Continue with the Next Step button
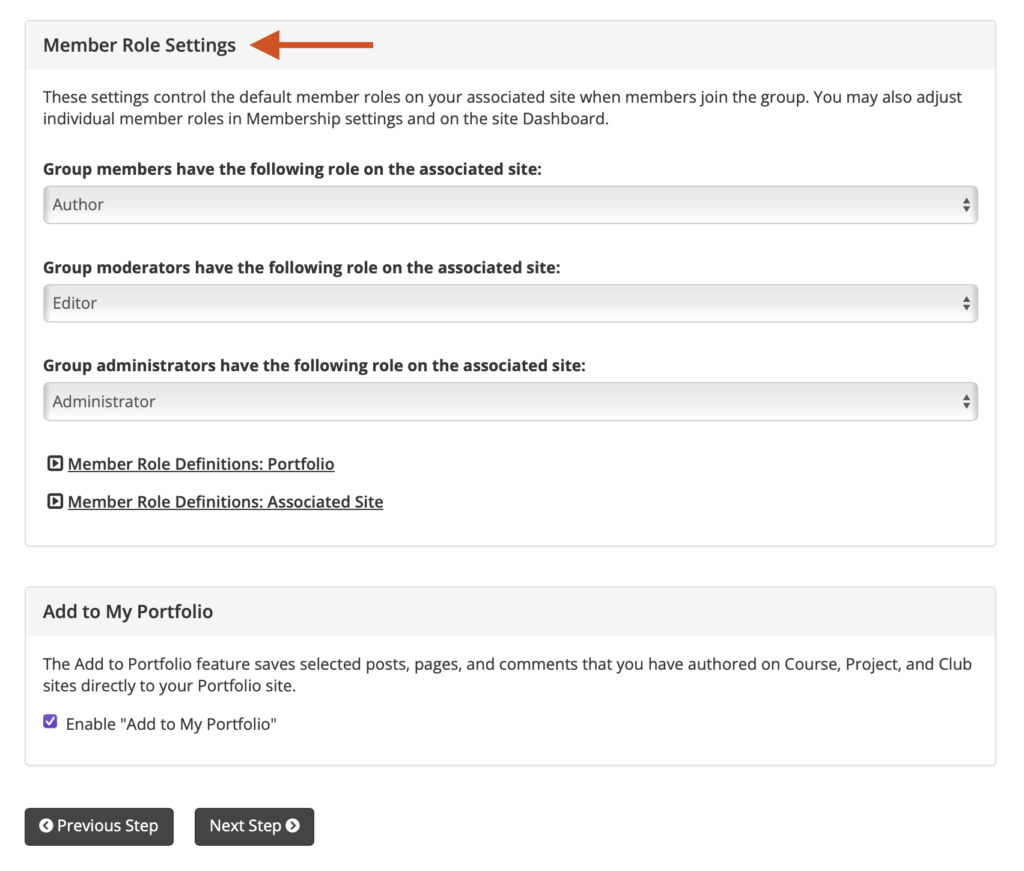 tap(254, 827)
